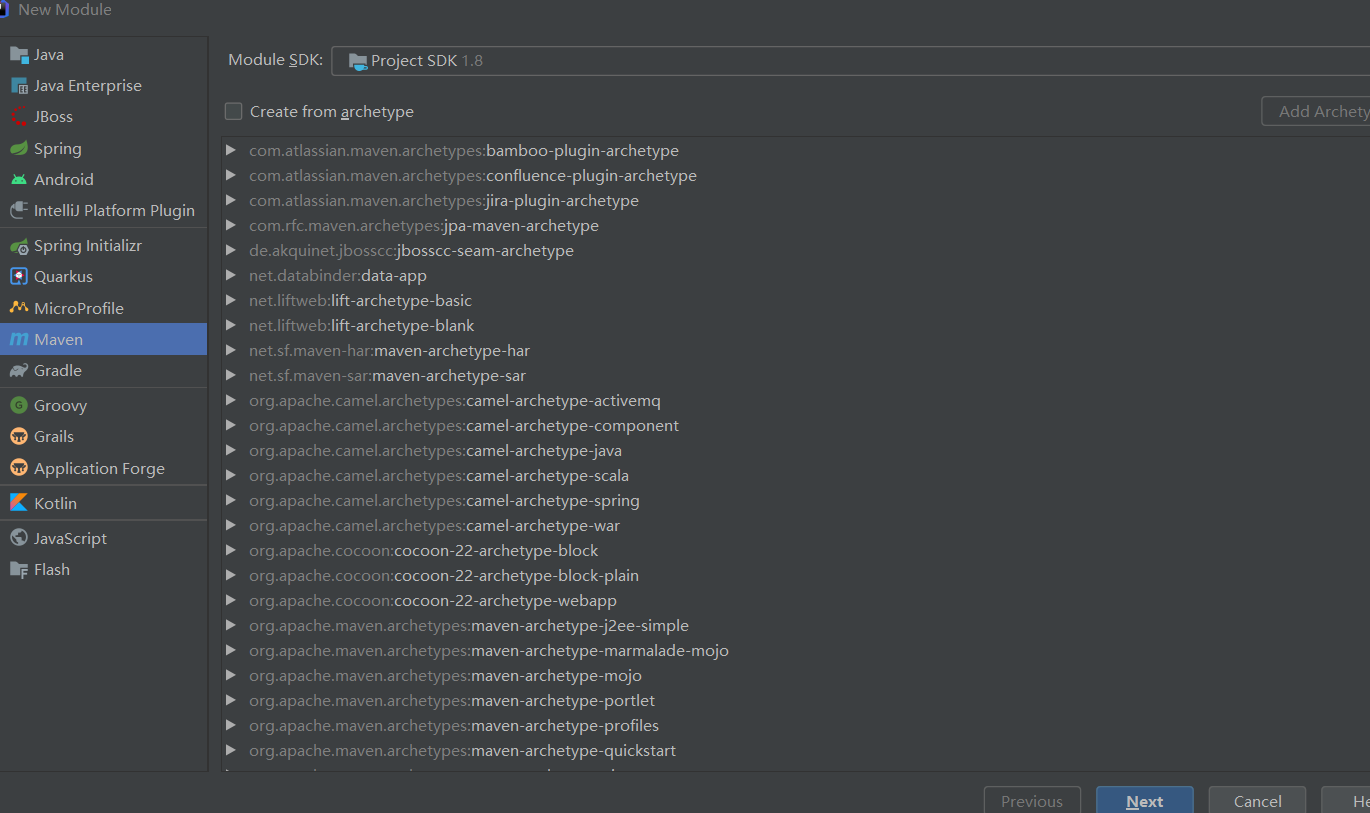Expand the jbosscc-seam-archetype node

click(x=231, y=250)
